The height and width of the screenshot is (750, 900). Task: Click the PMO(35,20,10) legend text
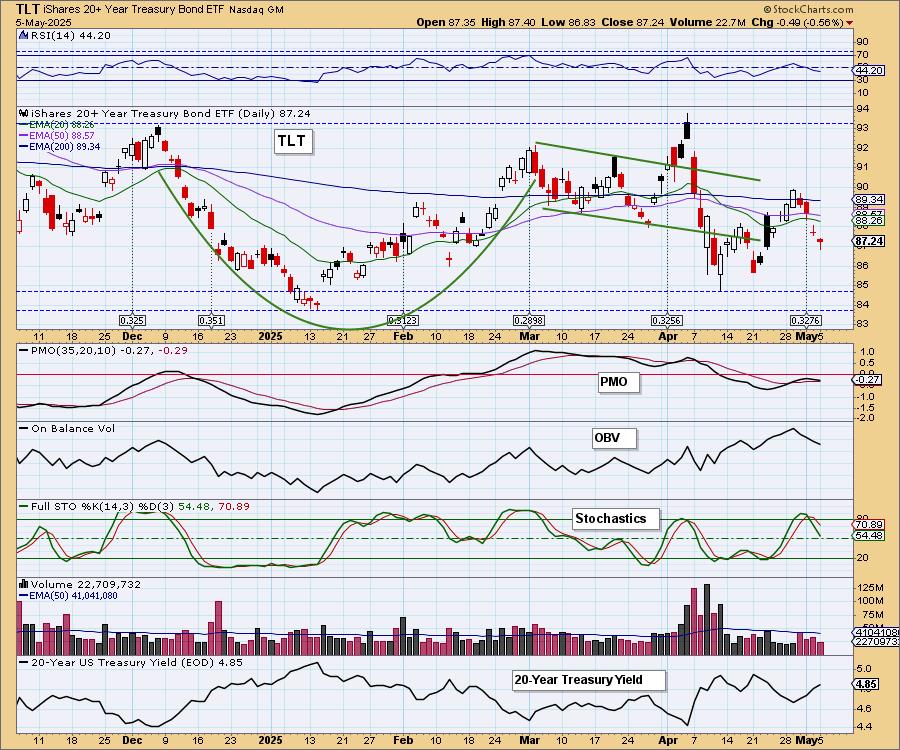coord(104,350)
